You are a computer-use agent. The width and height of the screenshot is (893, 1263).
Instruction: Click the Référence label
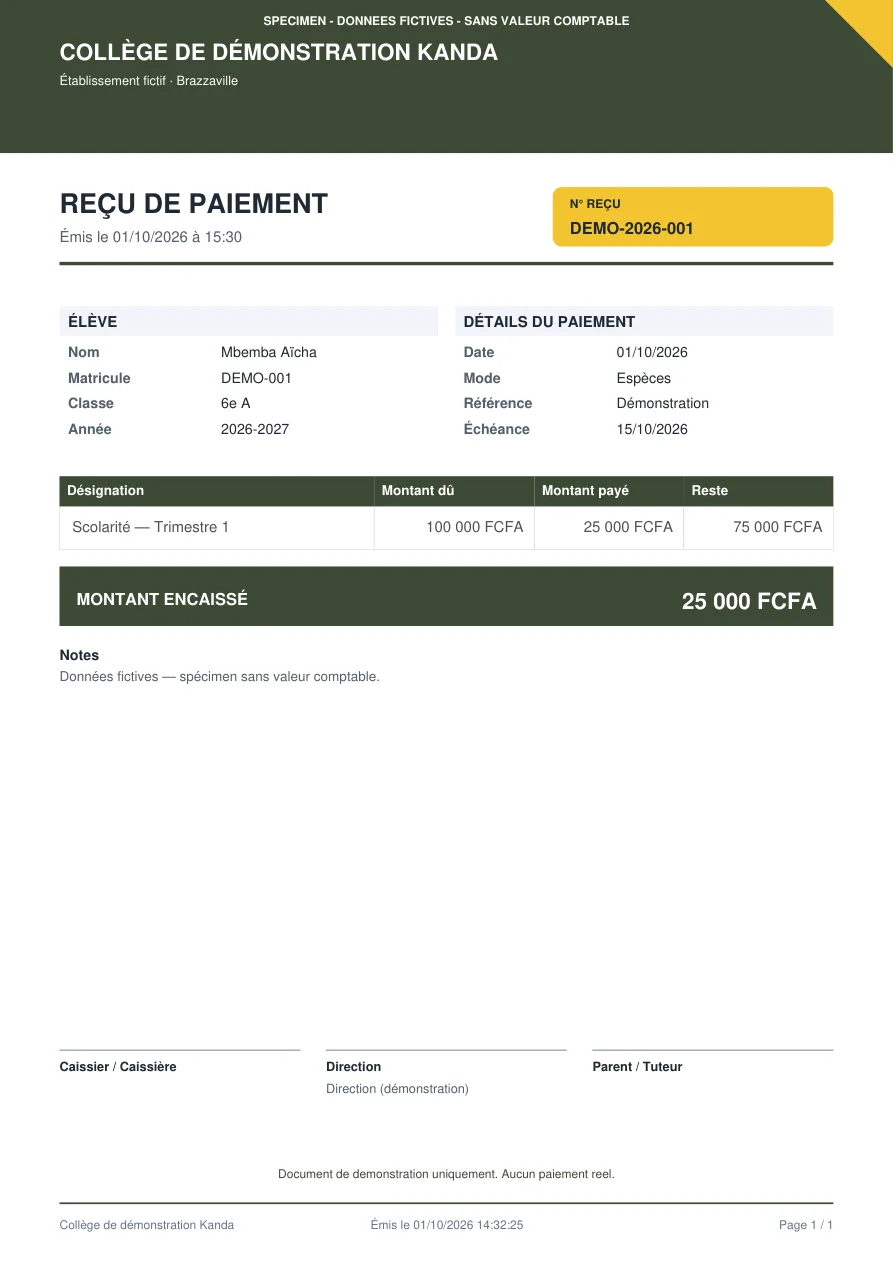(498, 403)
